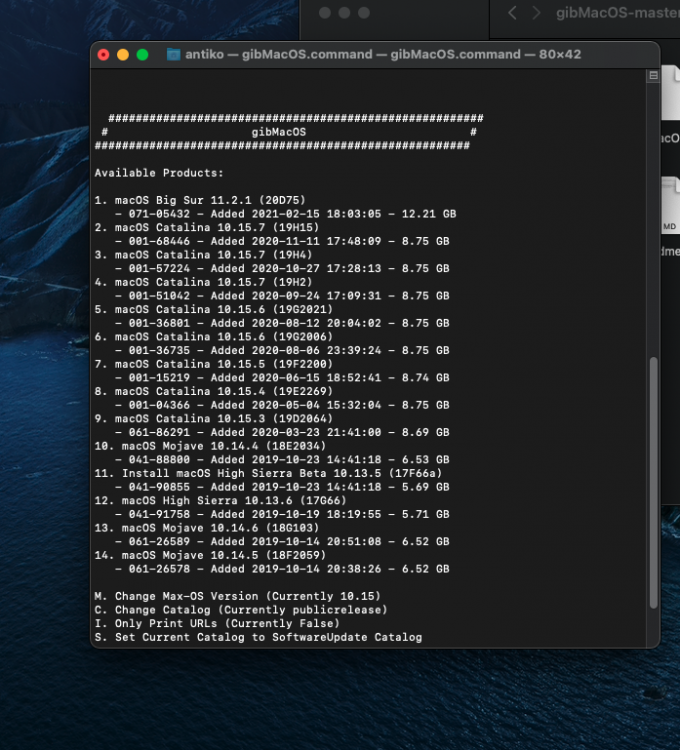Go forward in the gibMacOS-master Finder window
Screen dimensions: 680x750
[x=537, y=13]
